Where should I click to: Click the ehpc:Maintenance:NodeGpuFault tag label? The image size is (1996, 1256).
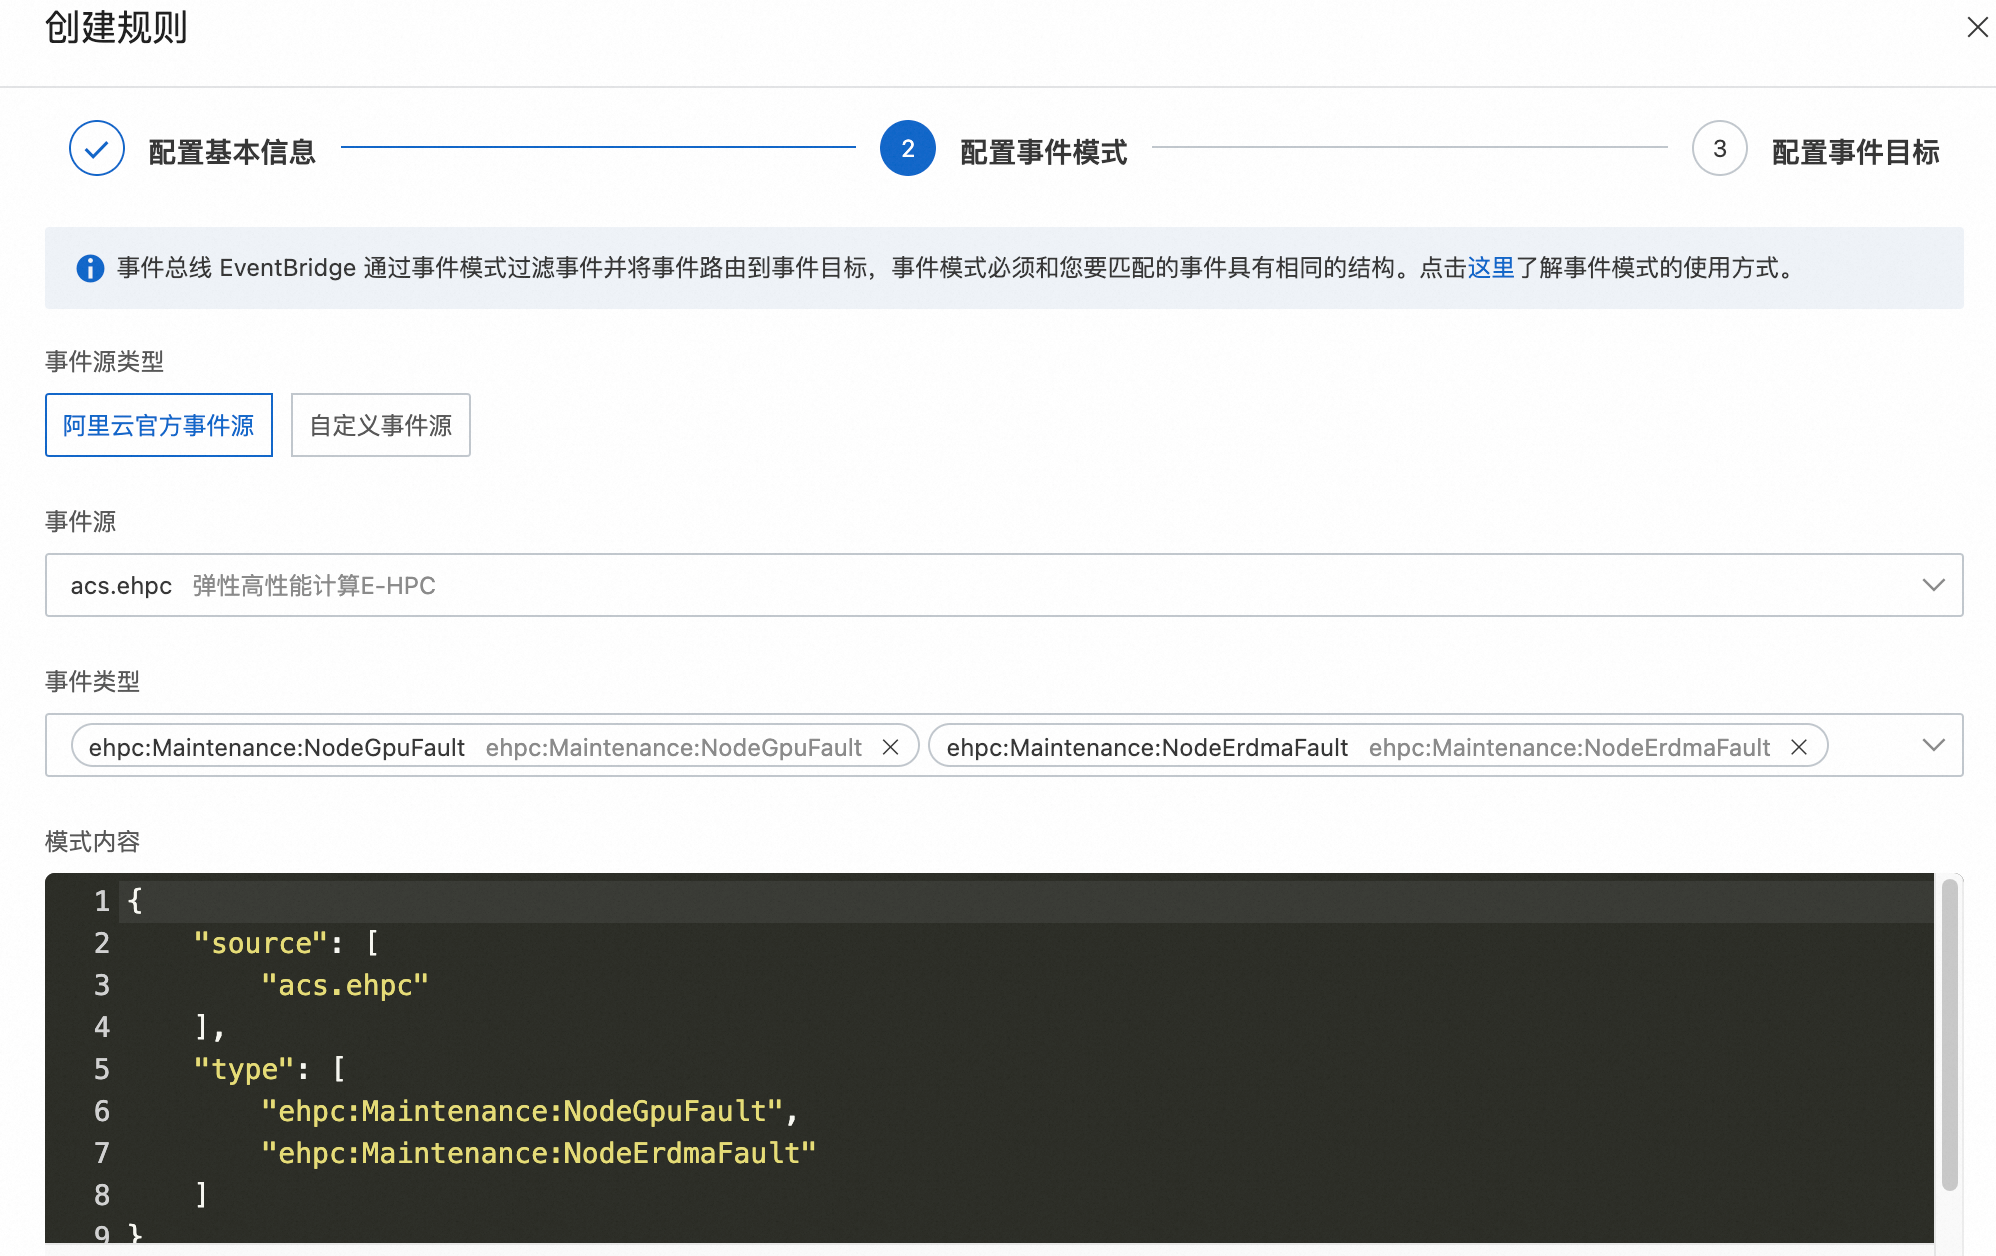277,747
